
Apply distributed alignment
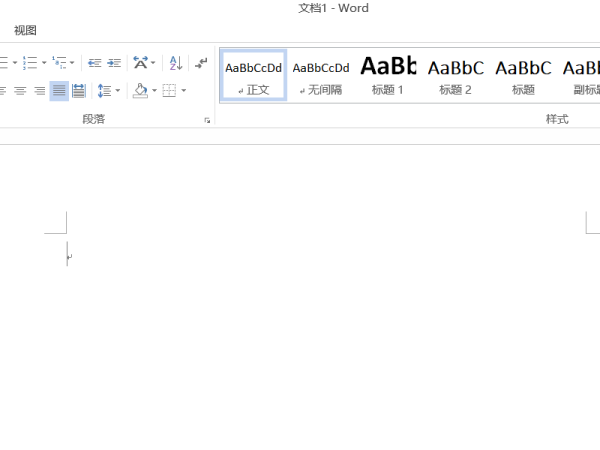78,91
